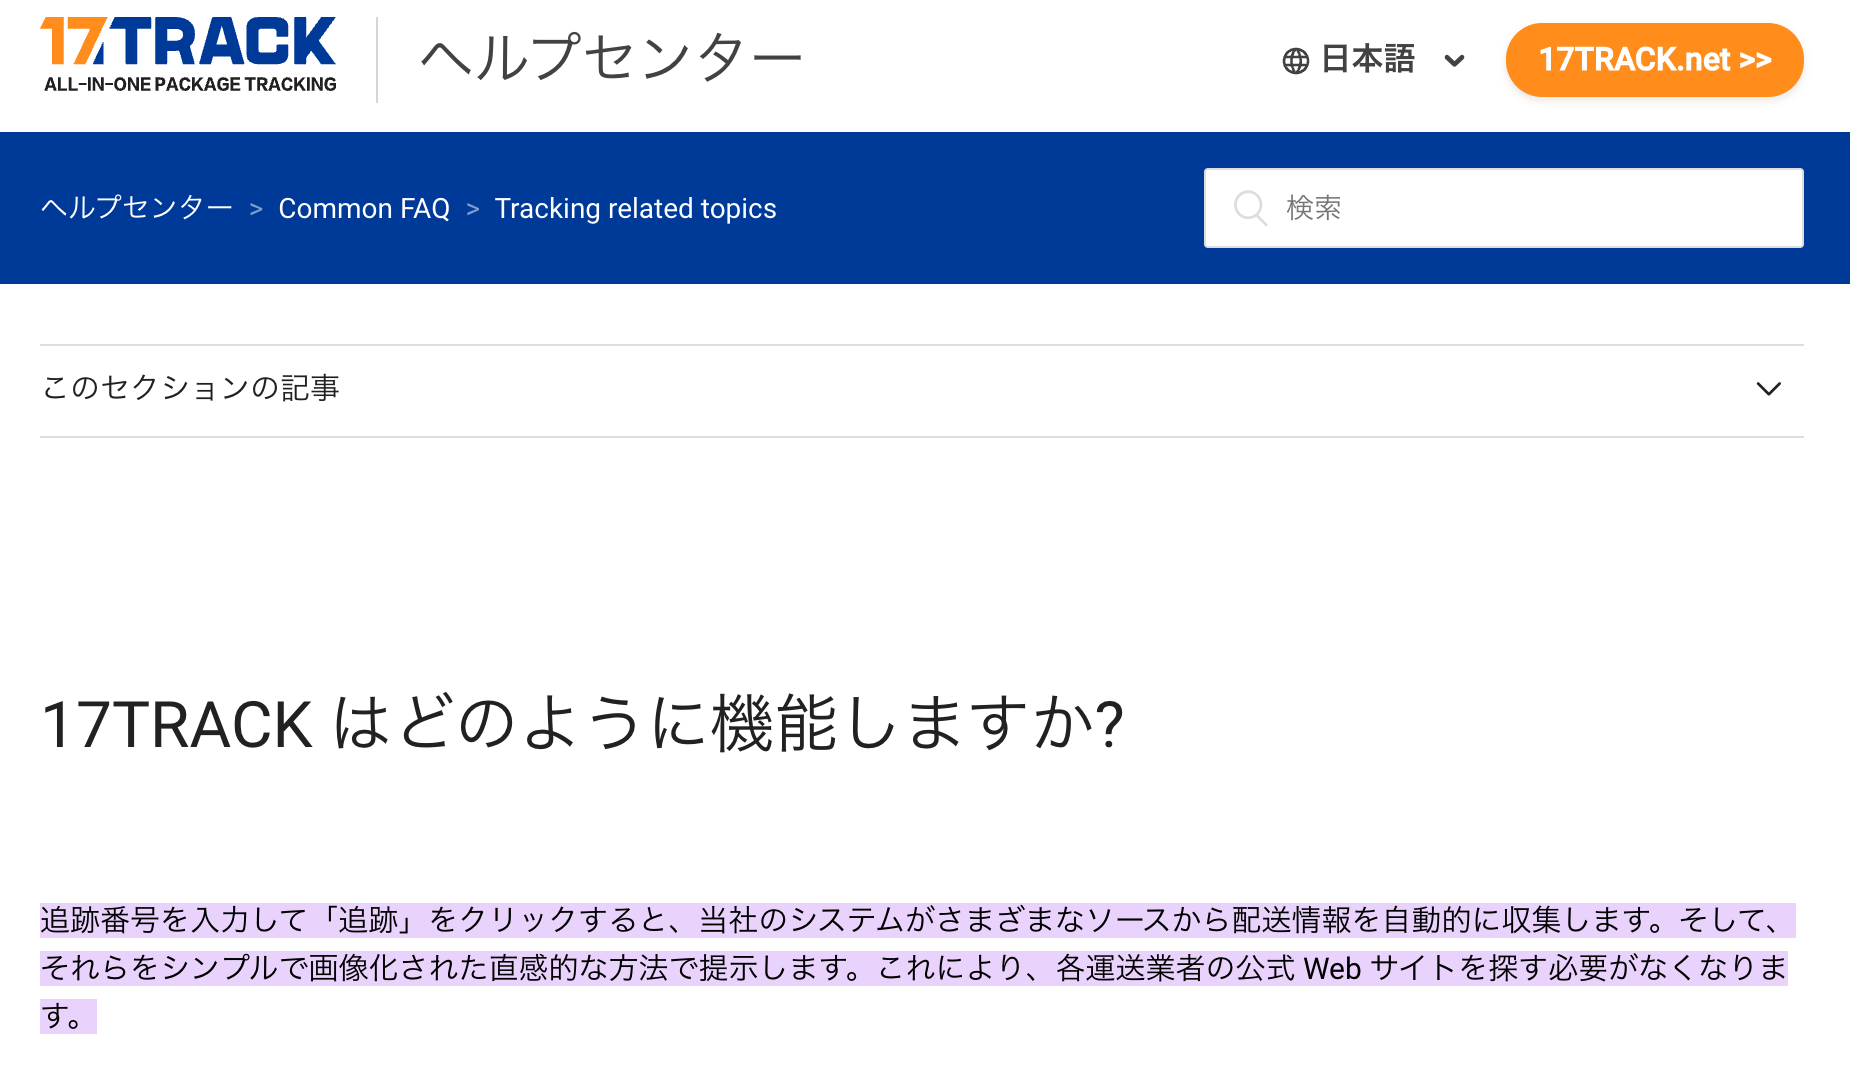Click the ALL-IN-ONE PACKAGE TRACKING tagline

pos(190,85)
